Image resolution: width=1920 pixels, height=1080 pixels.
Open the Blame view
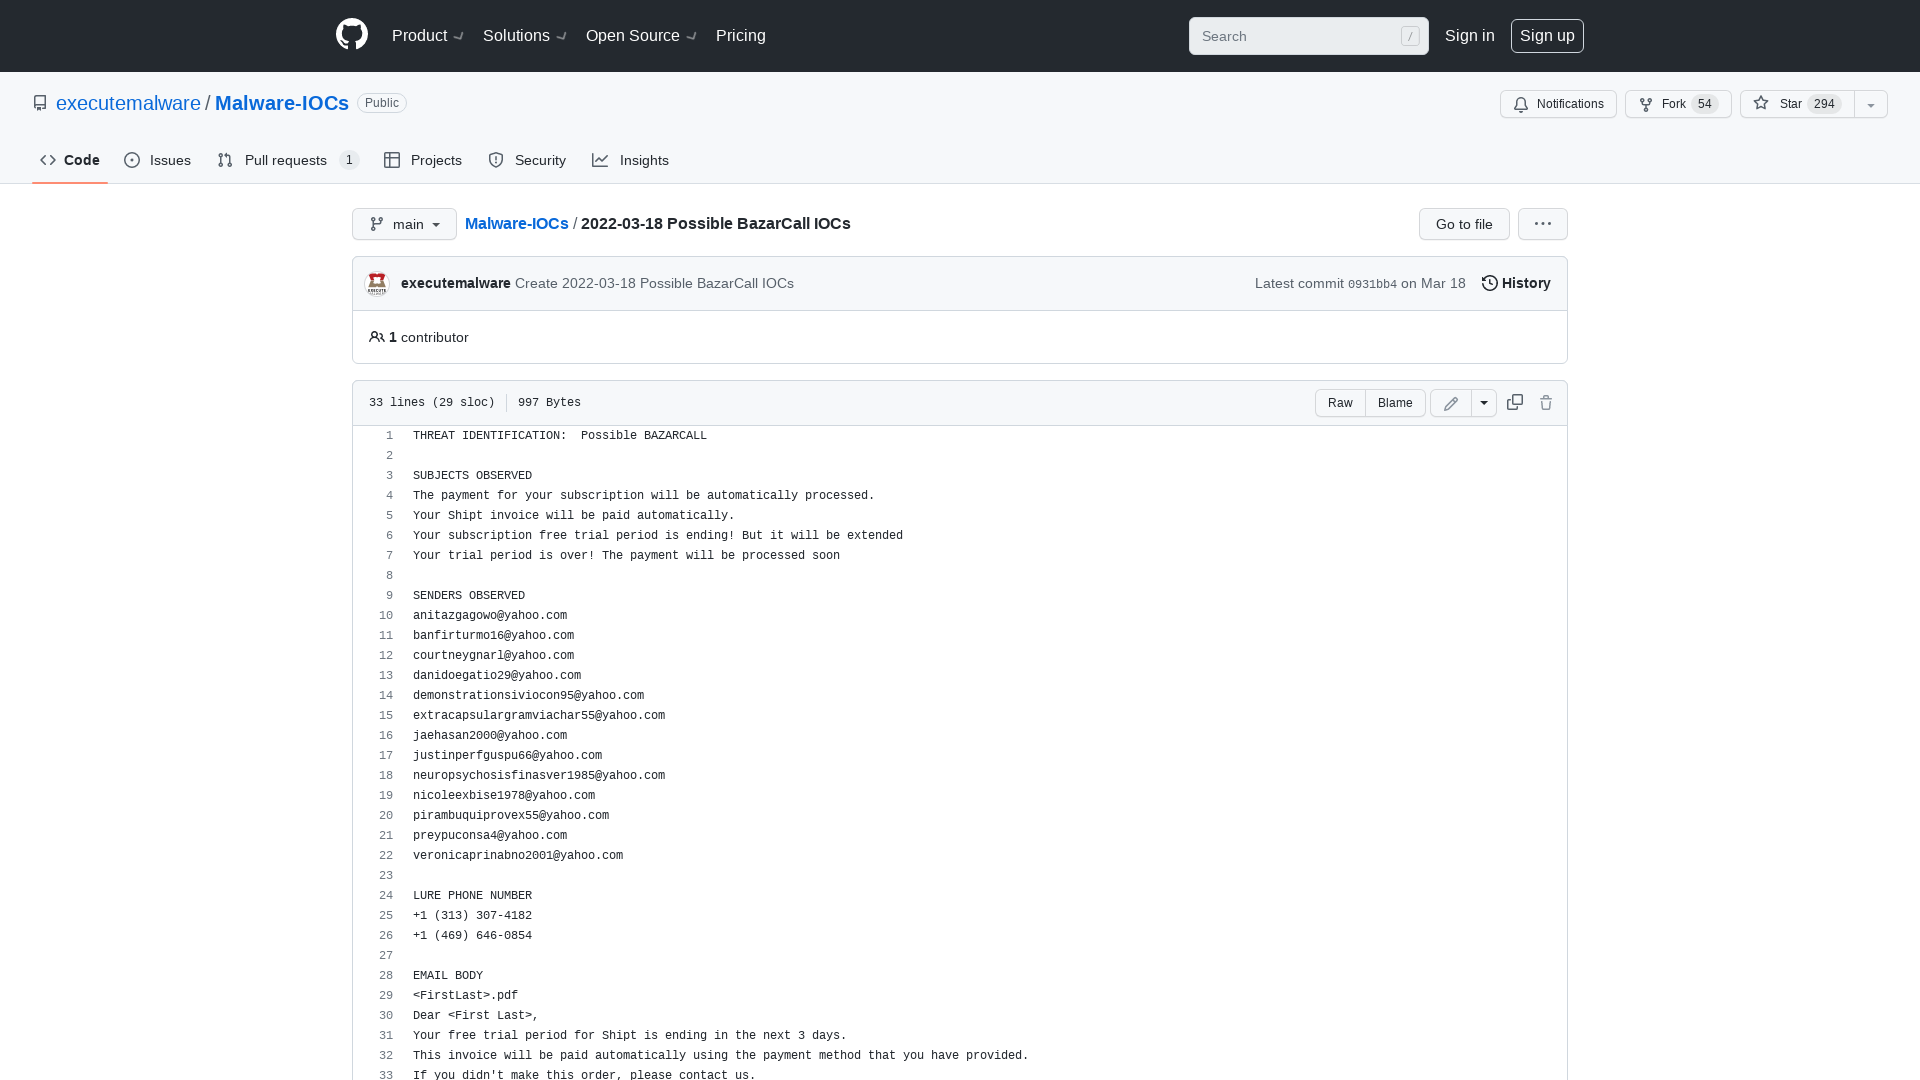click(1395, 403)
